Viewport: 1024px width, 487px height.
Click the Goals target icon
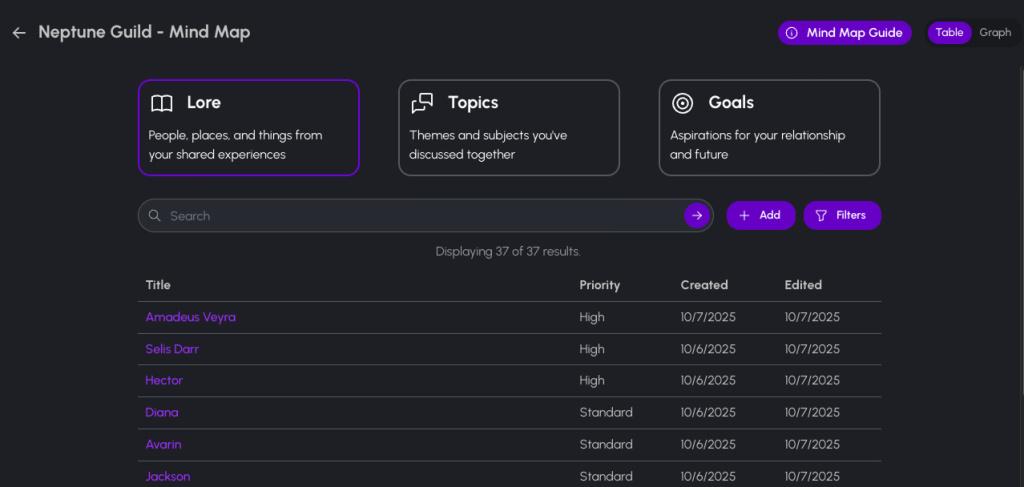pos(683,103)
